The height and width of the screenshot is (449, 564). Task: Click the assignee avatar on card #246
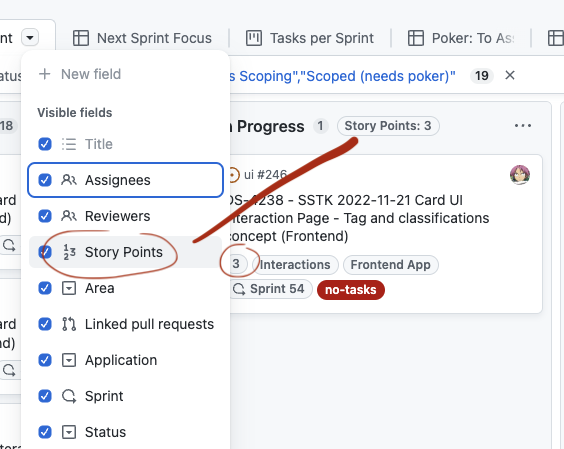520,175
